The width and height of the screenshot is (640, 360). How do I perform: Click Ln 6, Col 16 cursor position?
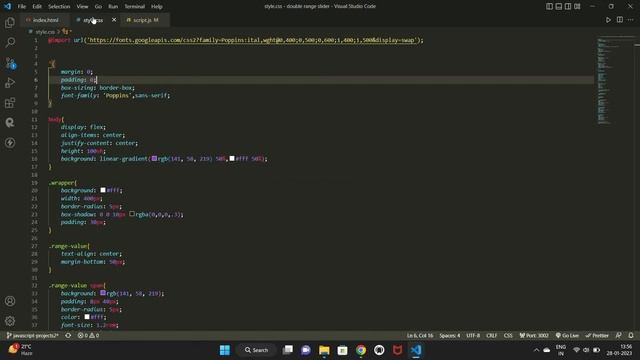pyautogui.click(x=420, y=336)
